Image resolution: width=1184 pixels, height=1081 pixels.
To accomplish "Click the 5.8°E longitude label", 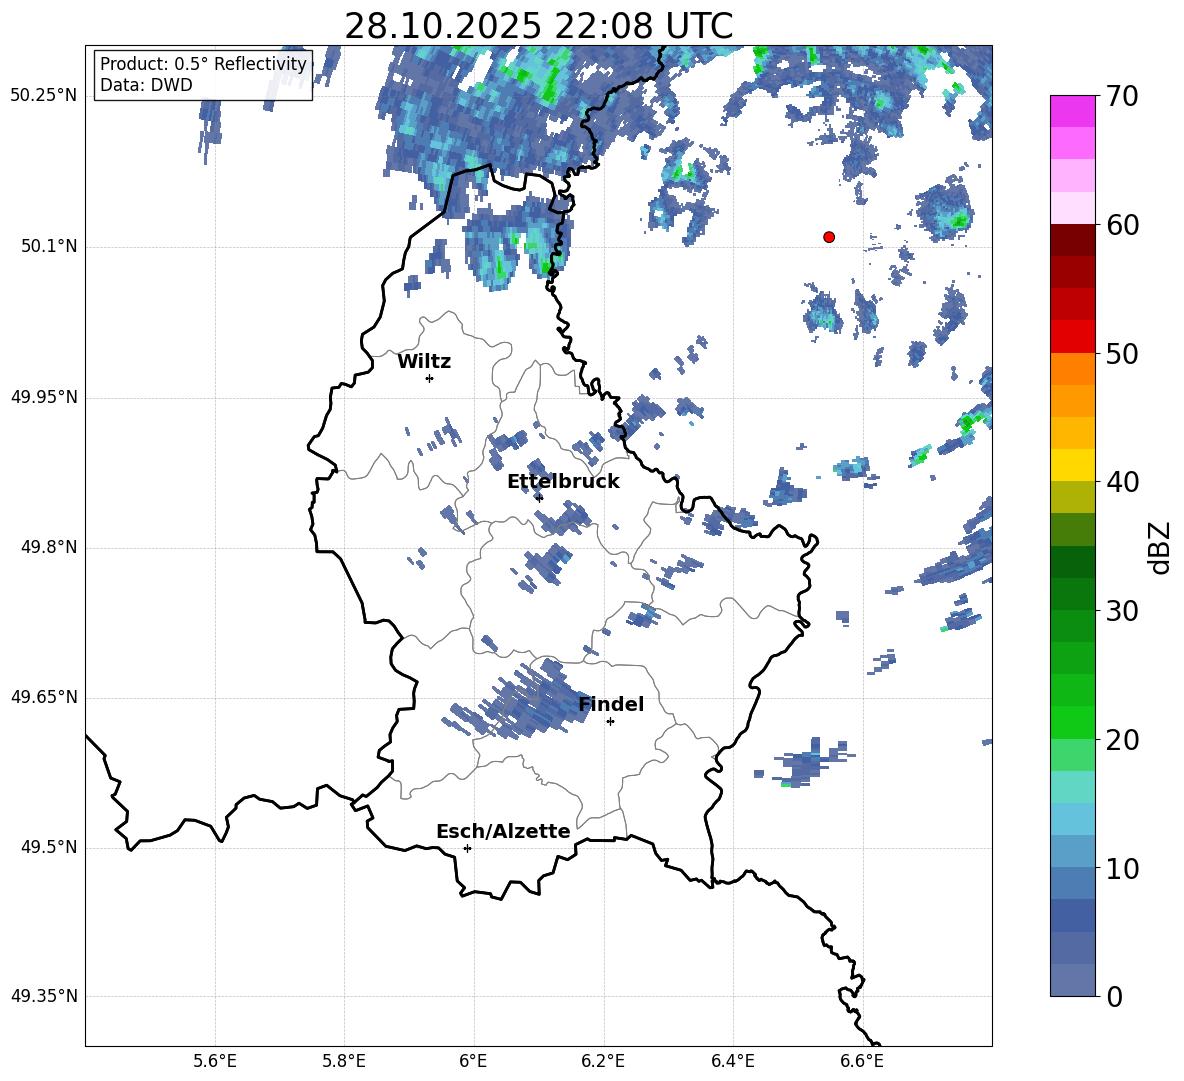I will (x=344, y=1061).
